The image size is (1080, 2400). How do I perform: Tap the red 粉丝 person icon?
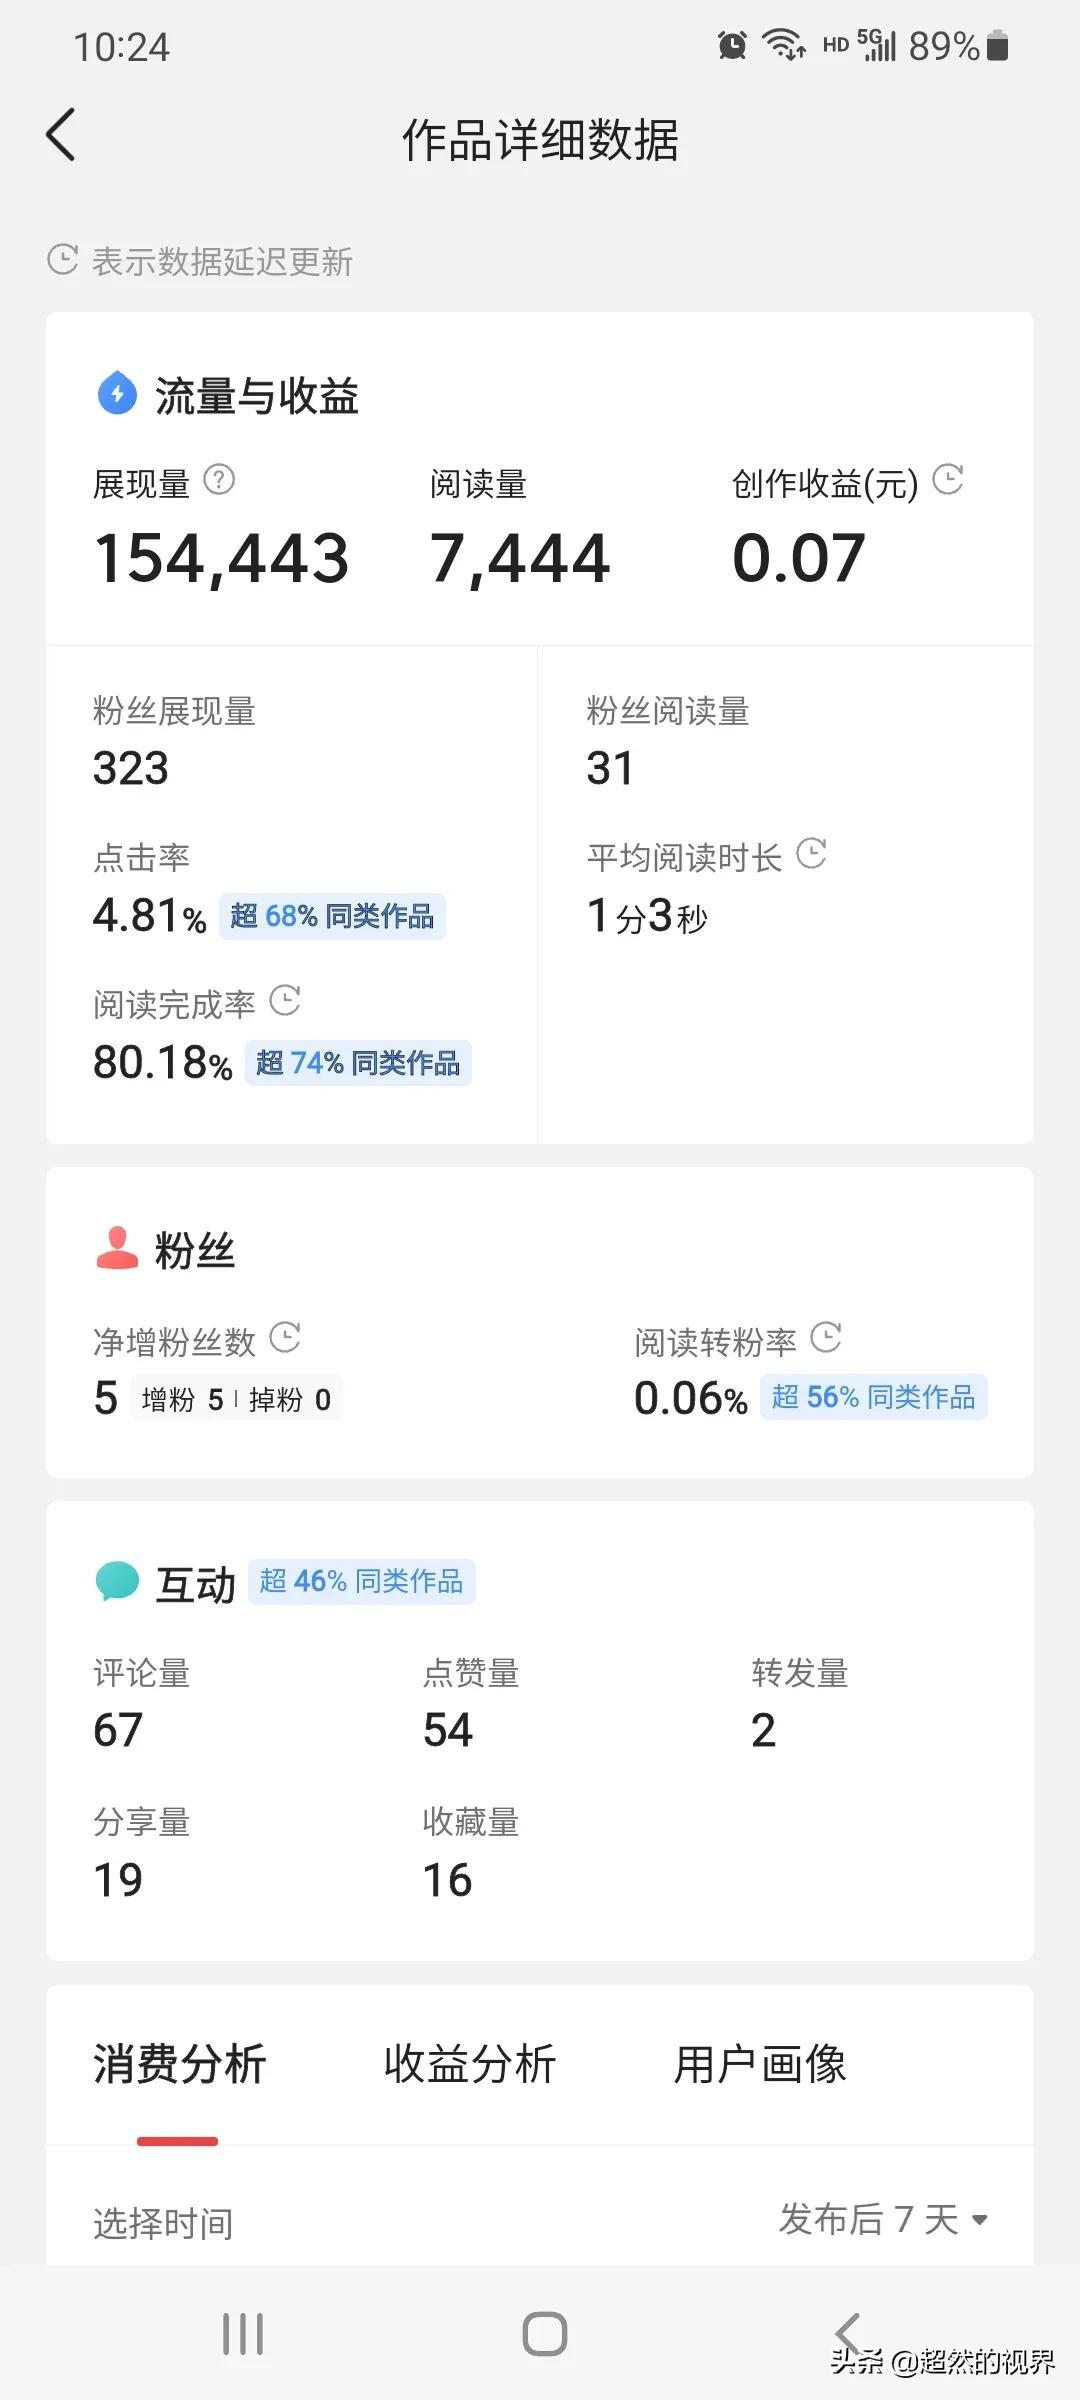117,1248
